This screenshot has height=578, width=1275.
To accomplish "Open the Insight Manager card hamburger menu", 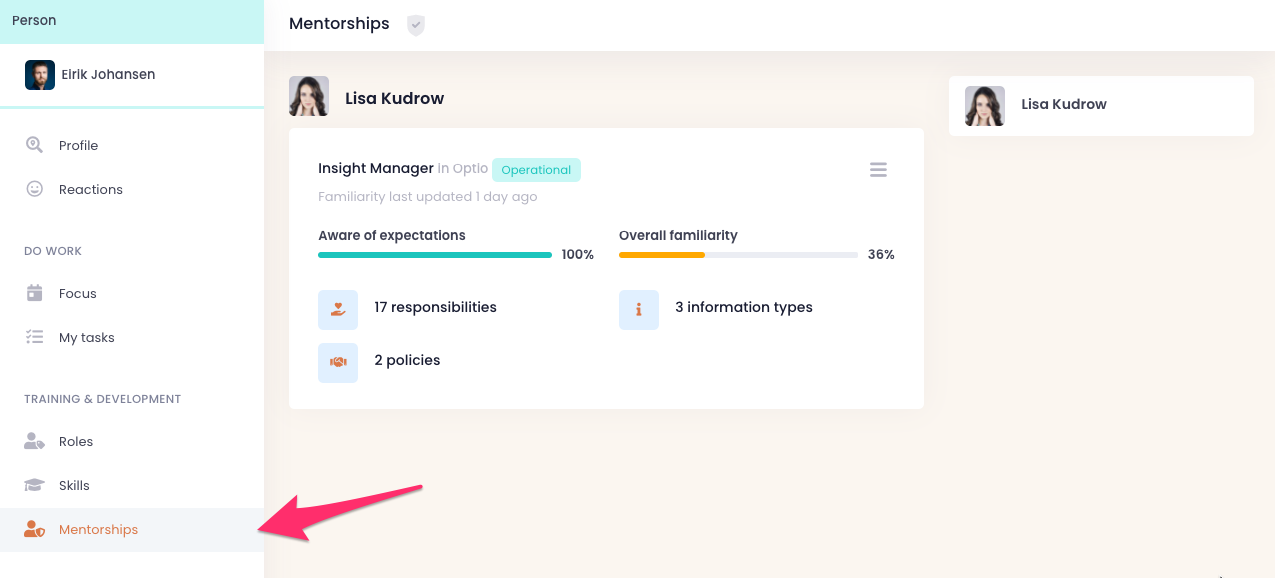I will pyautogui.click(x=878, y=170).
